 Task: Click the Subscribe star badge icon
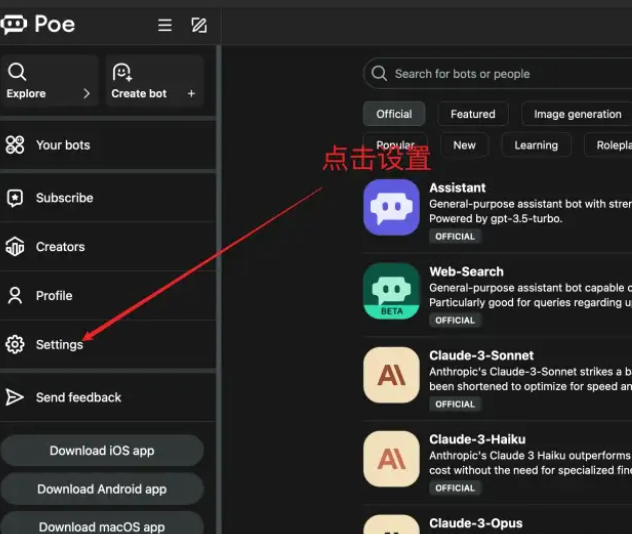15,198
